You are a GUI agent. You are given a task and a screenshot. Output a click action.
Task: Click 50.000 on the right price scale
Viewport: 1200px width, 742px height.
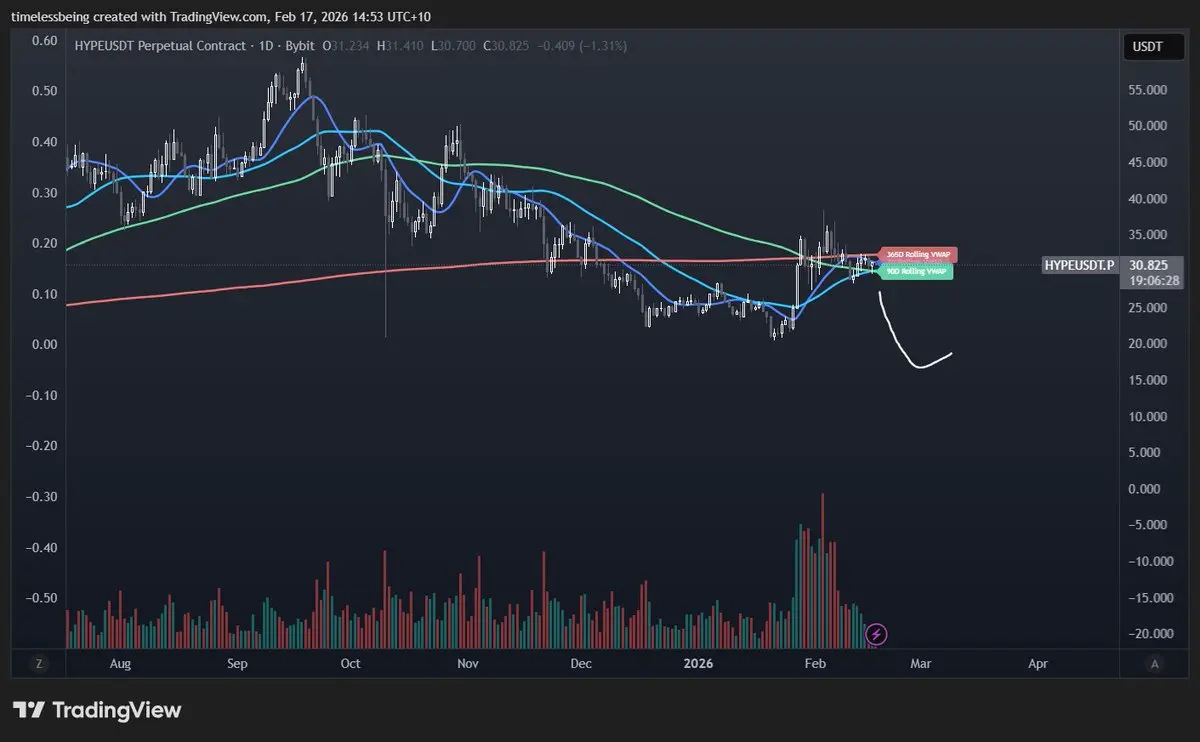pos(1148,126)
